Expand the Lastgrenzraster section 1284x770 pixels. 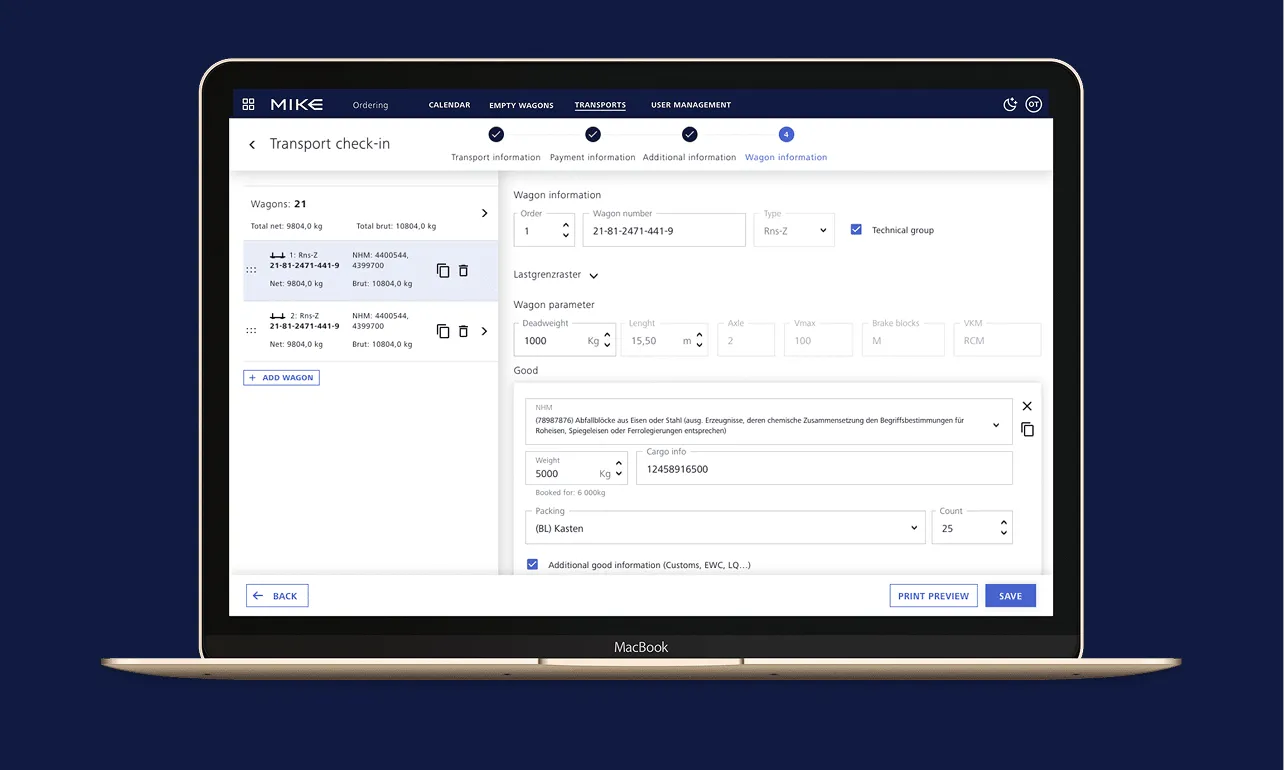tap(593, 276)
